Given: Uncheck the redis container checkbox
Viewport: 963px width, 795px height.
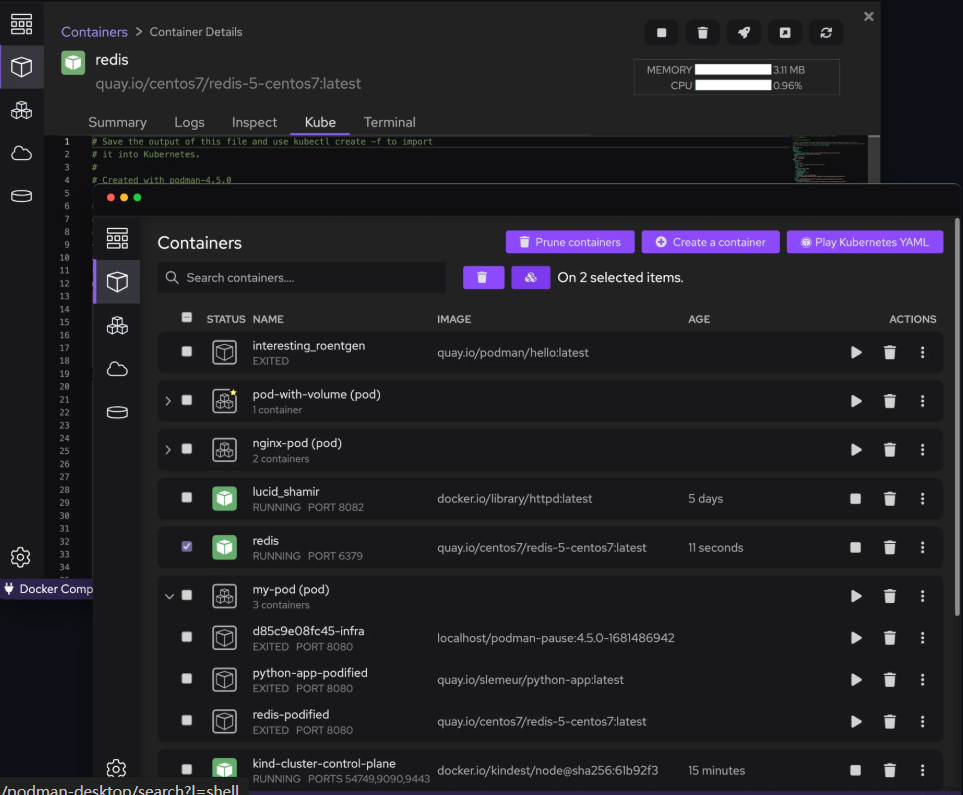Looking at the screenshot, I should pyautogui.click(x=187, y=546).
